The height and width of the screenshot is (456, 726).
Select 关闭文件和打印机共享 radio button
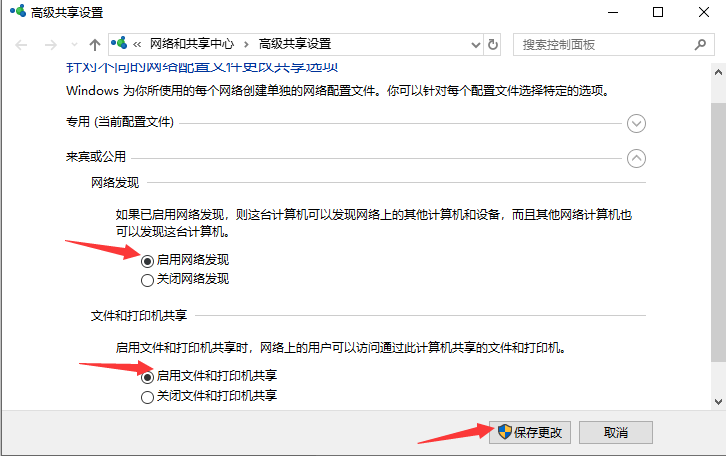(x=148, y=397)
